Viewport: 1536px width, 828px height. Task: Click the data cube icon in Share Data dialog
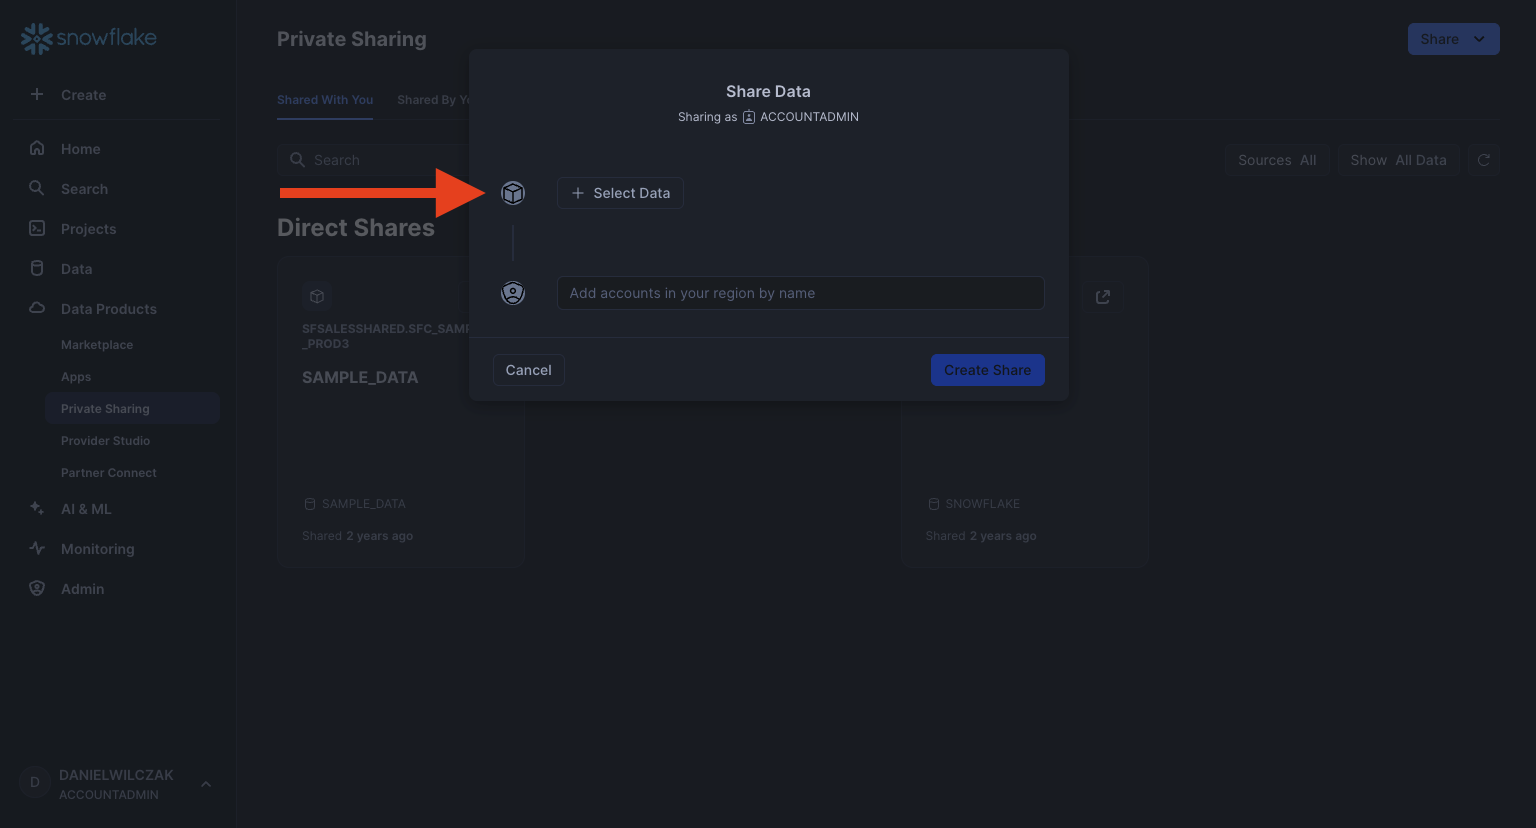pyautogui.click(x=513, y=193)
